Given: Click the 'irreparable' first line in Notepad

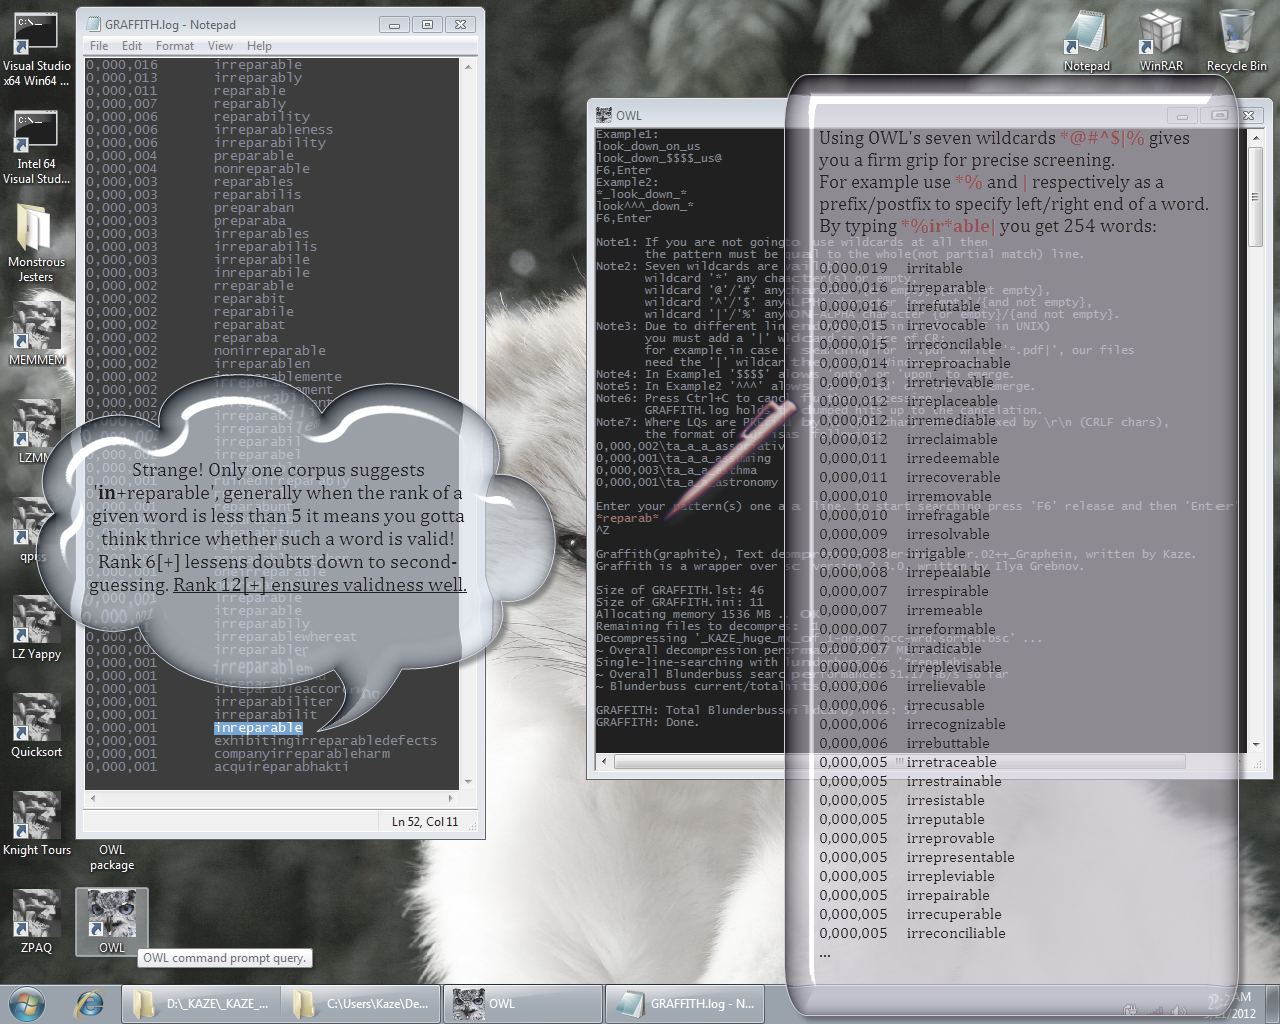Looking at the screenshot, I should click(x=258, y=65).
